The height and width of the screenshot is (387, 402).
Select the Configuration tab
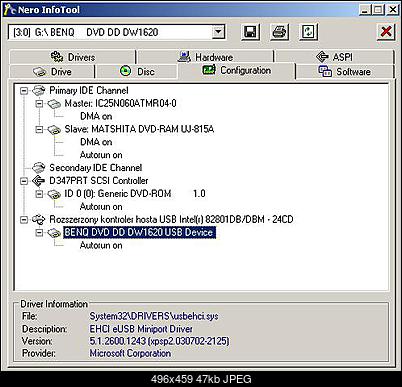coord(237,71)
